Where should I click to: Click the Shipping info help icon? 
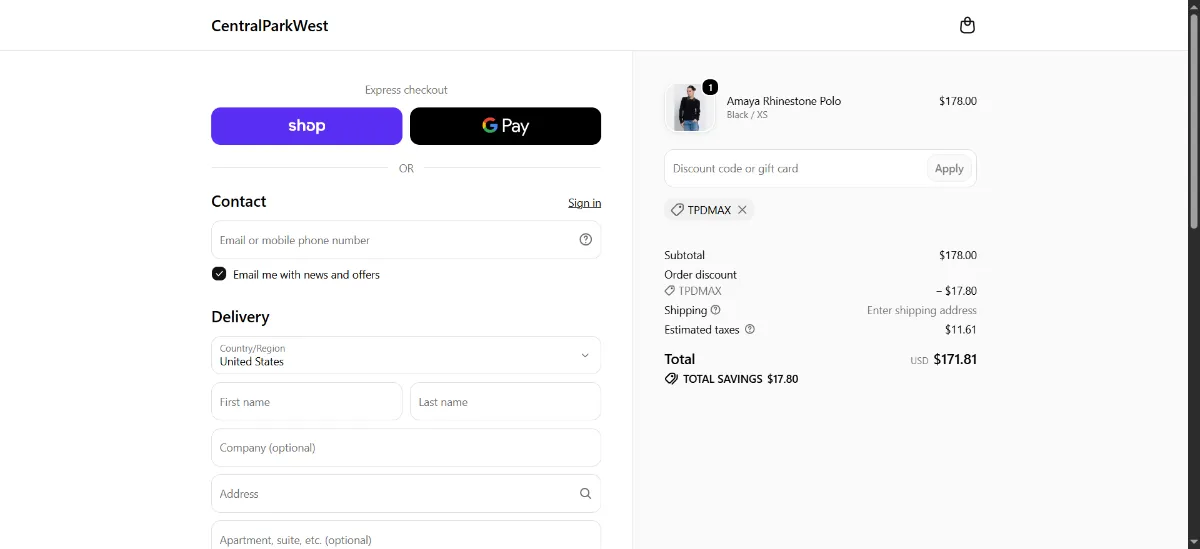pyautogui.click(x=716, y=310)
